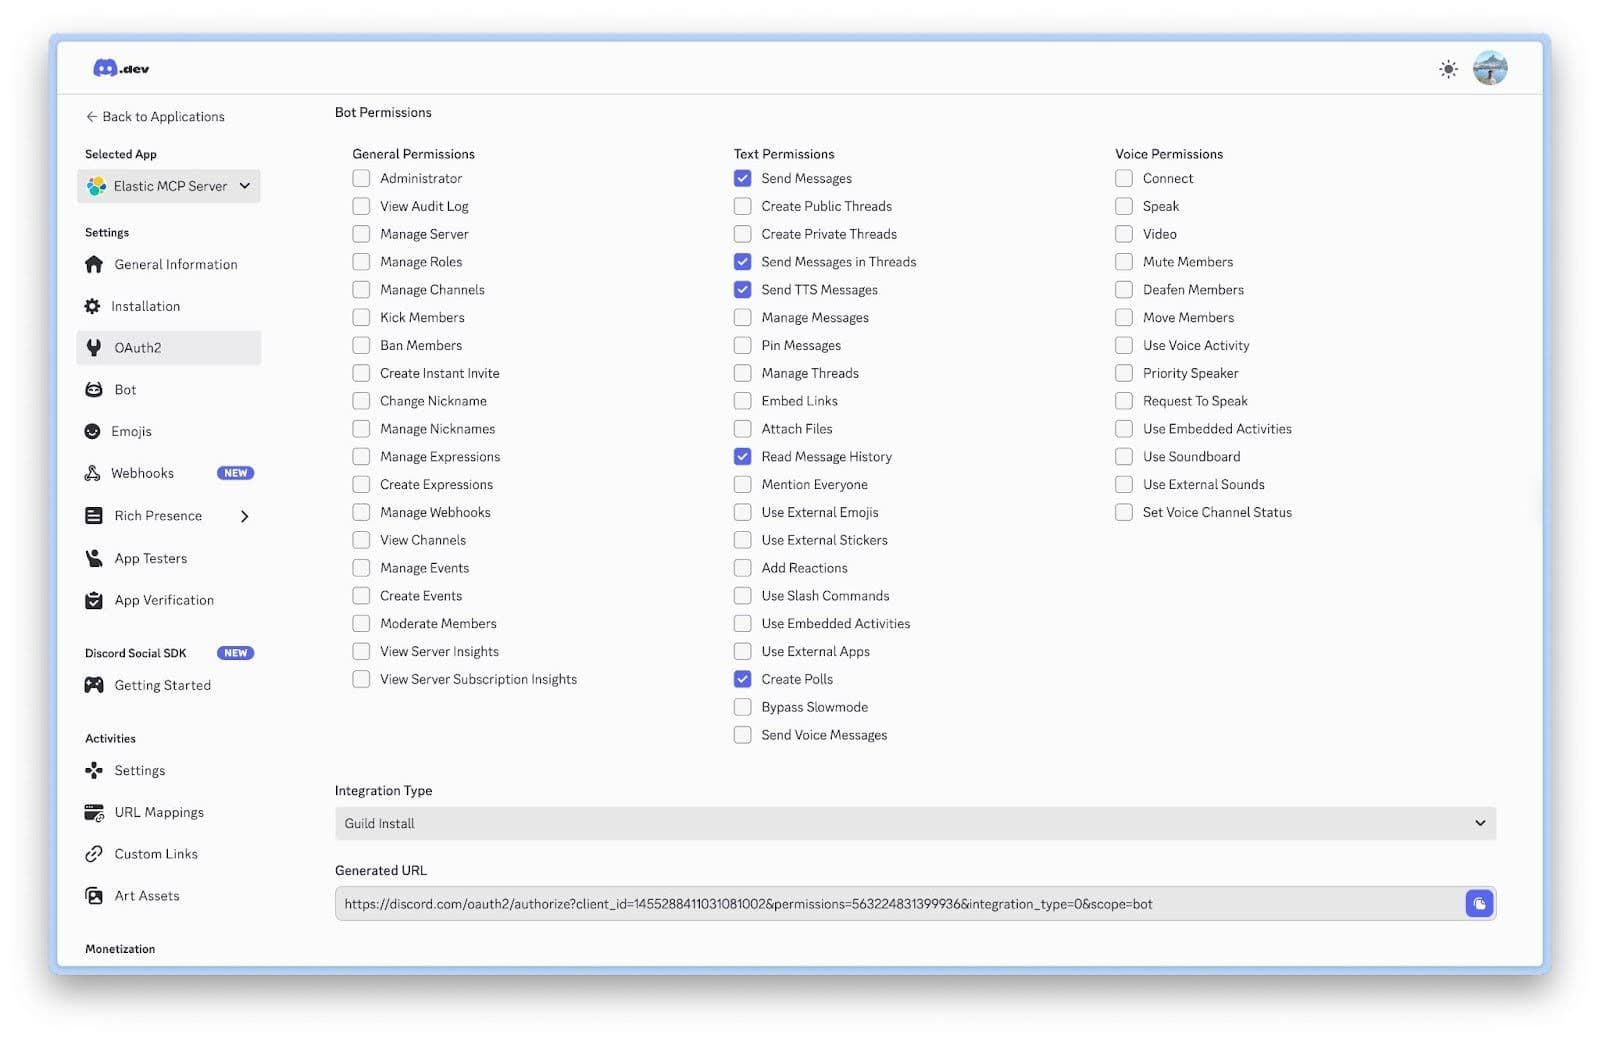Open the Installation settings page
This screenshot has height=1039, width=1600.
coord(145,306)
